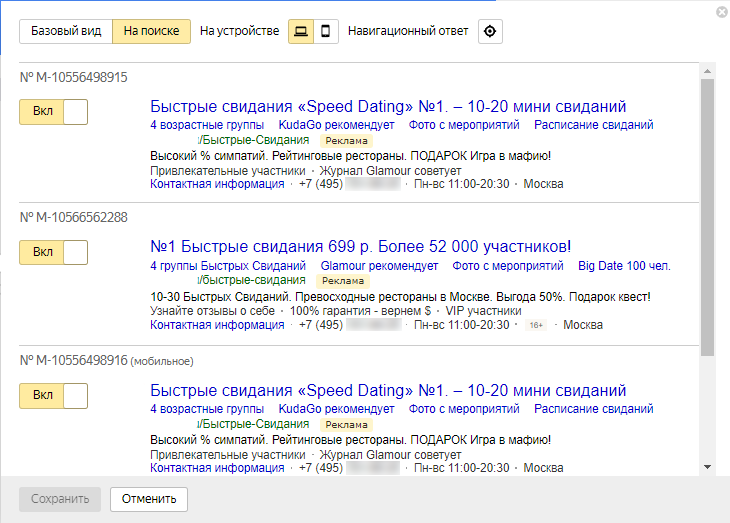Click Фото с мероприятий link in first ad
730x523 pixels.
pyautogui.click(x=464, y=125)
